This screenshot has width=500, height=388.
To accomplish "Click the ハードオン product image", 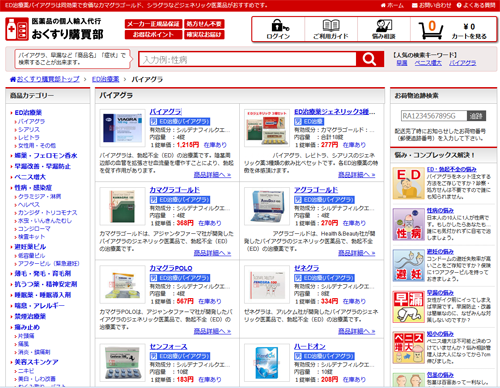I will [267, 363].
